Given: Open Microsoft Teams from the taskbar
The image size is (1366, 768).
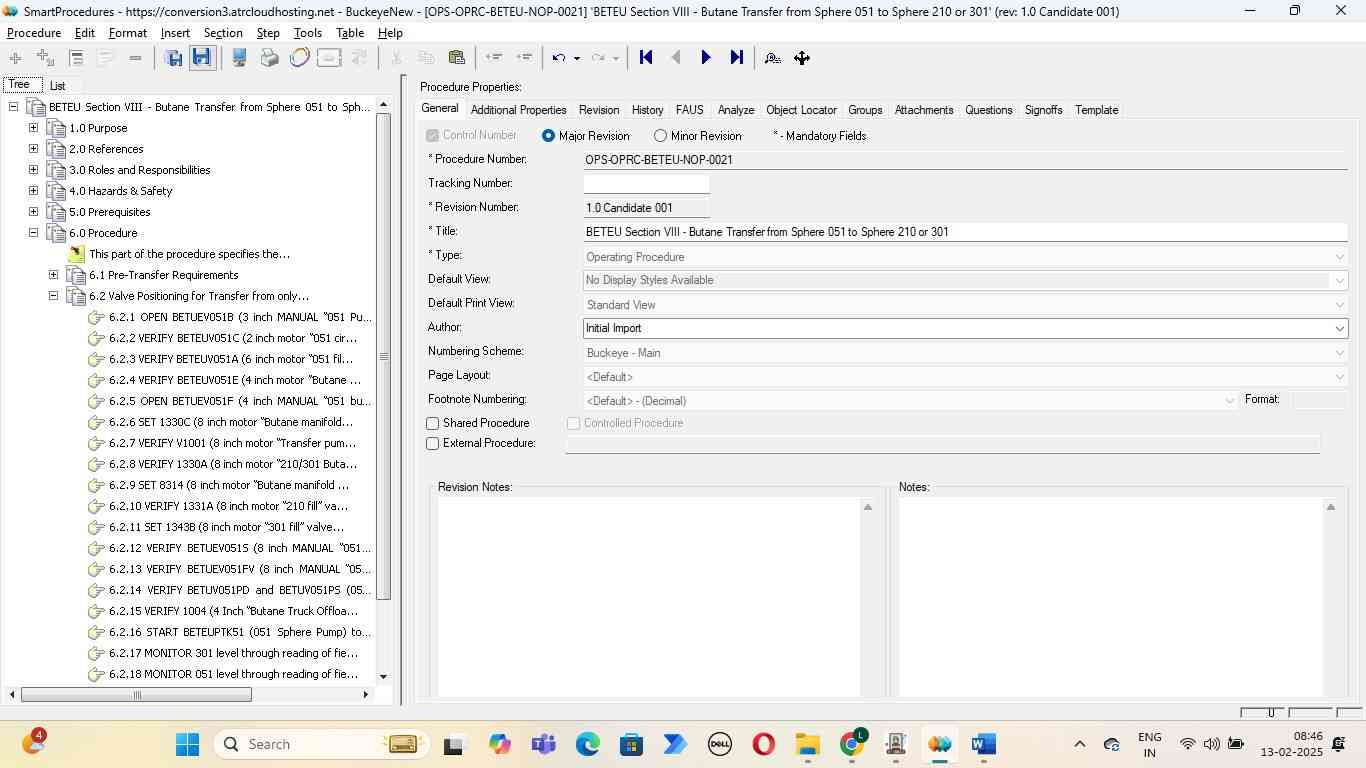Looking at the screenshot, I should (x=543, y=744).
